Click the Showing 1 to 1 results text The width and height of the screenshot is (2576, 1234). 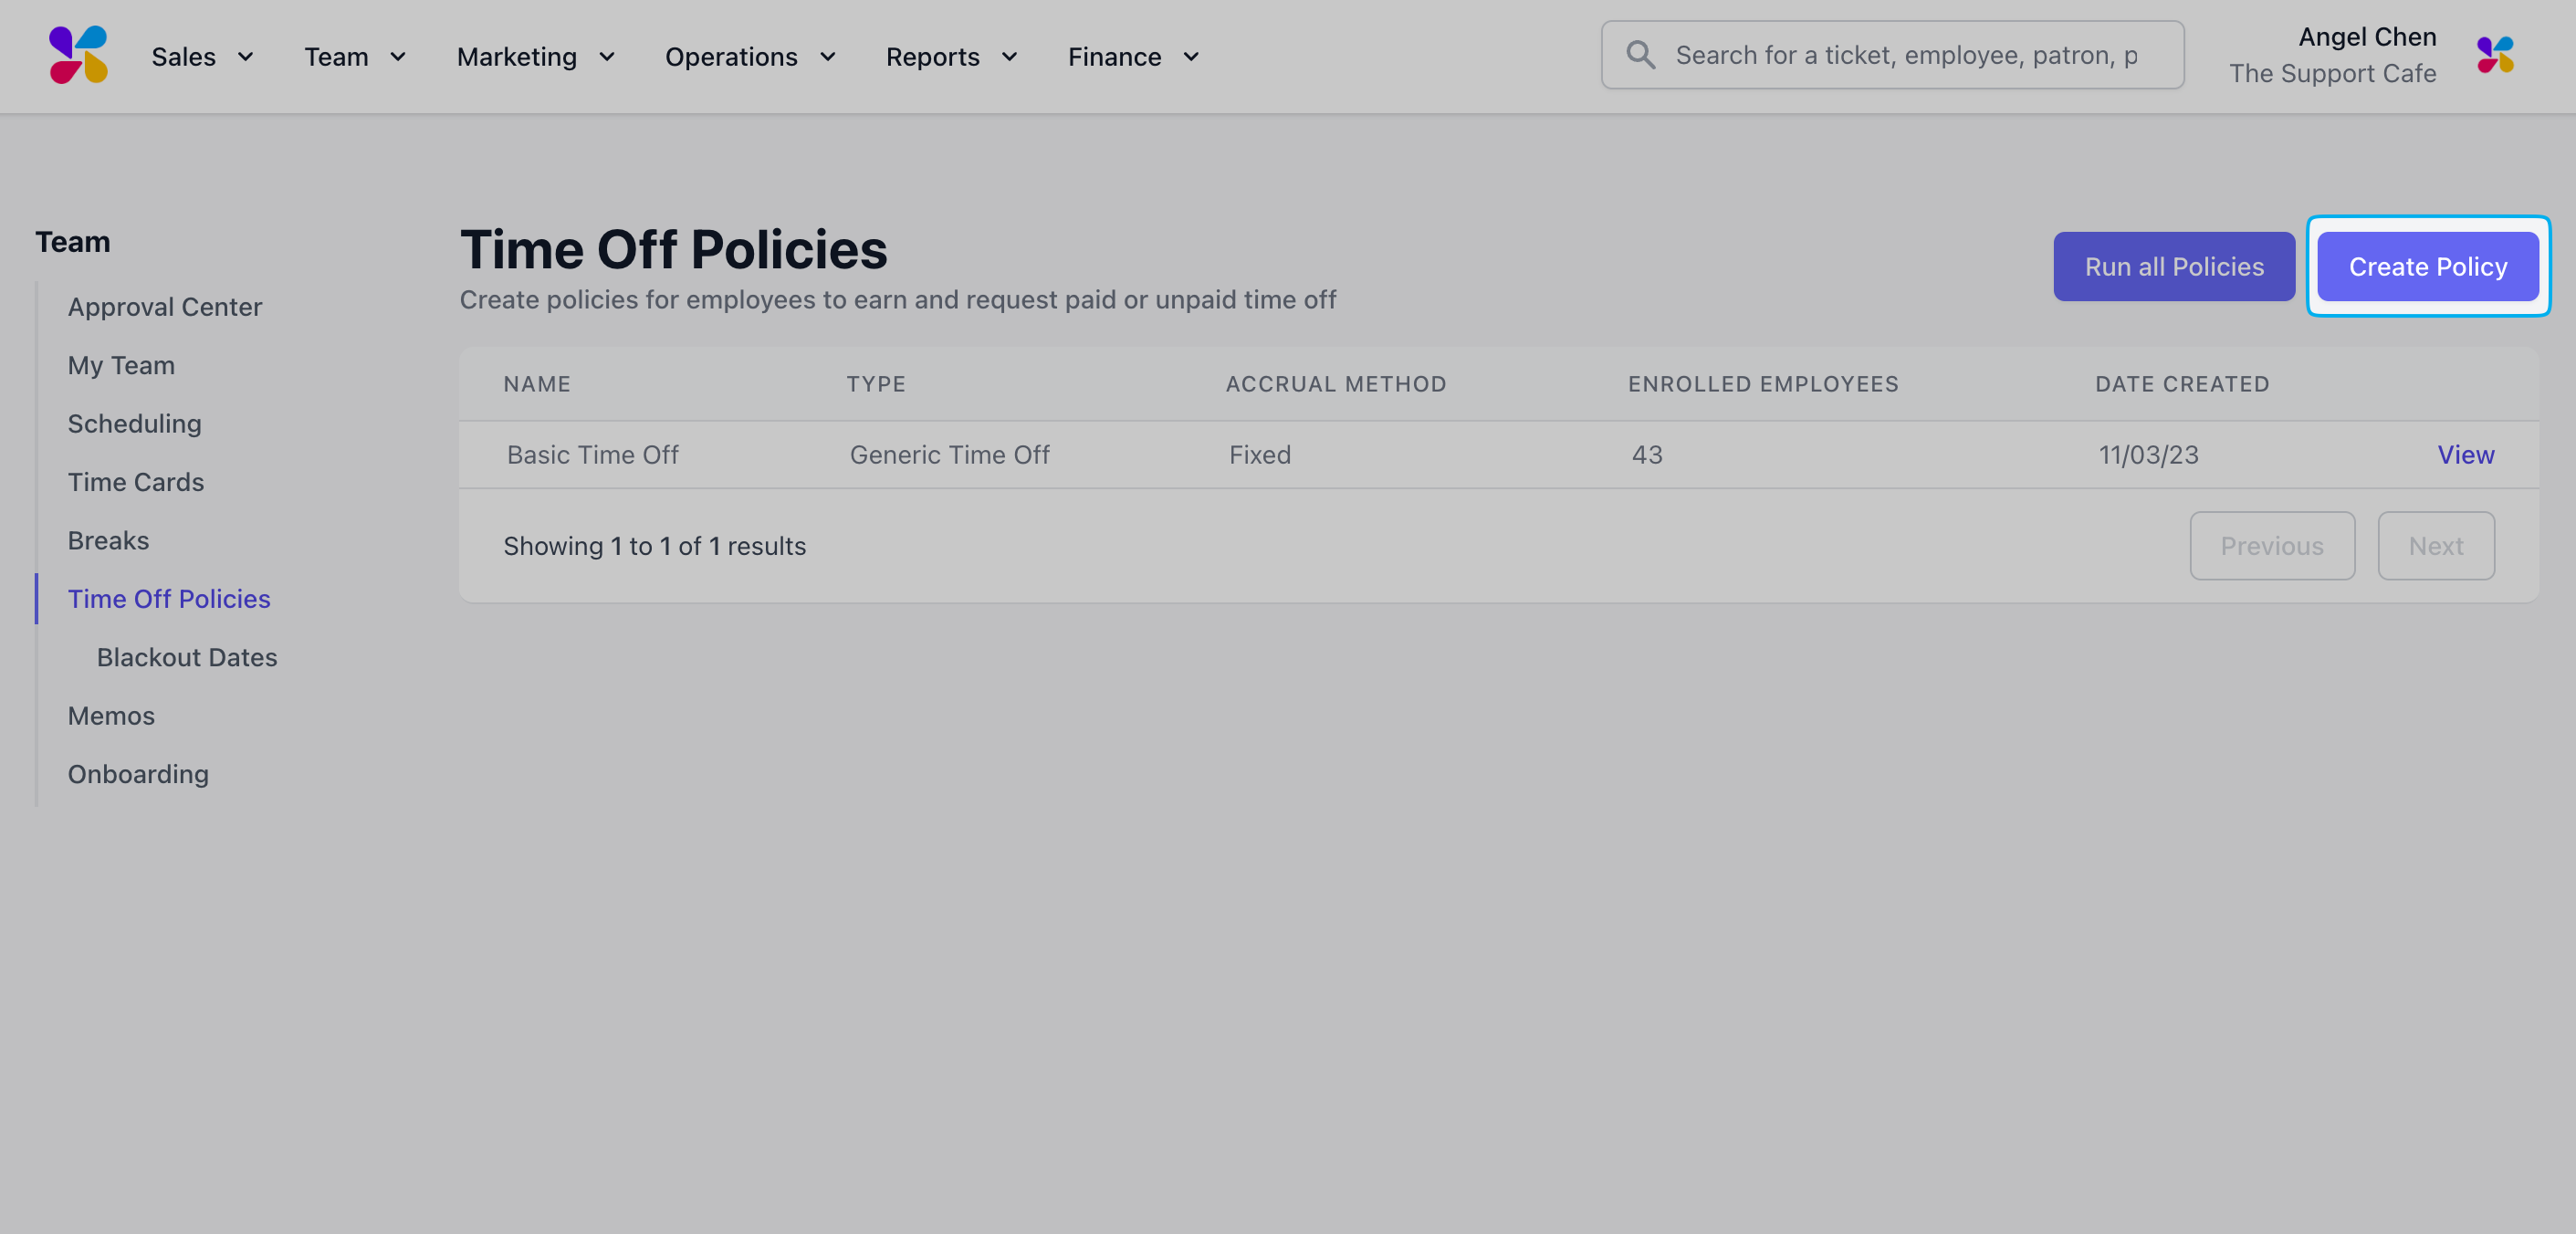pos(654,546)
